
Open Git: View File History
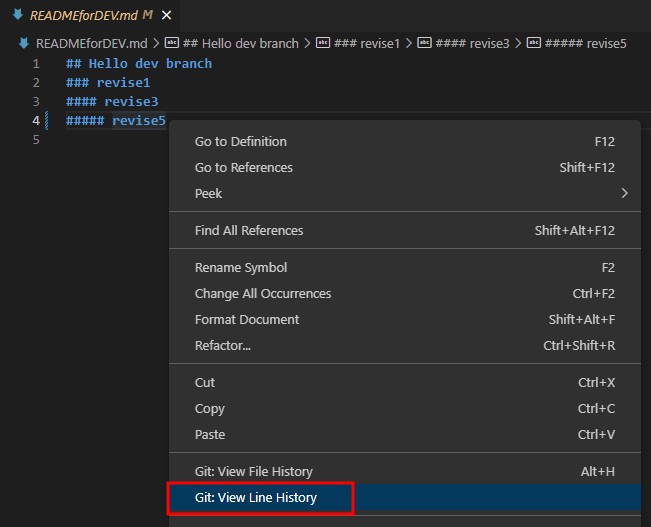click(x=405, y=471)
